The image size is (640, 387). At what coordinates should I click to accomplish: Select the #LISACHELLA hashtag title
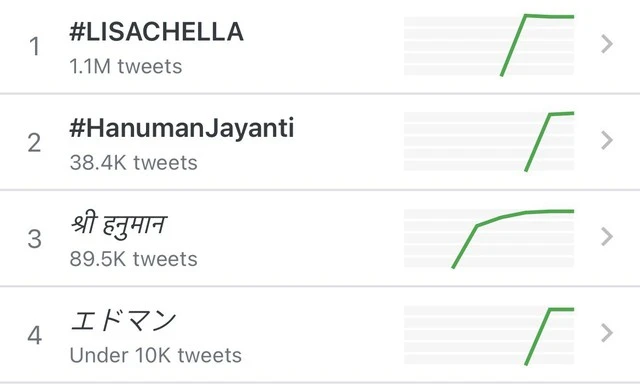click(x=157, y=32)
